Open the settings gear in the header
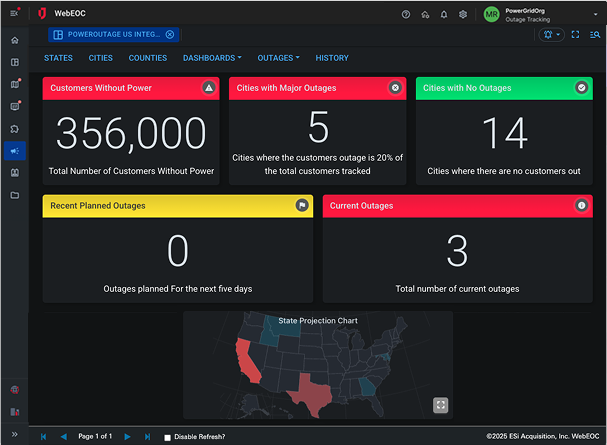 [463, 15]
